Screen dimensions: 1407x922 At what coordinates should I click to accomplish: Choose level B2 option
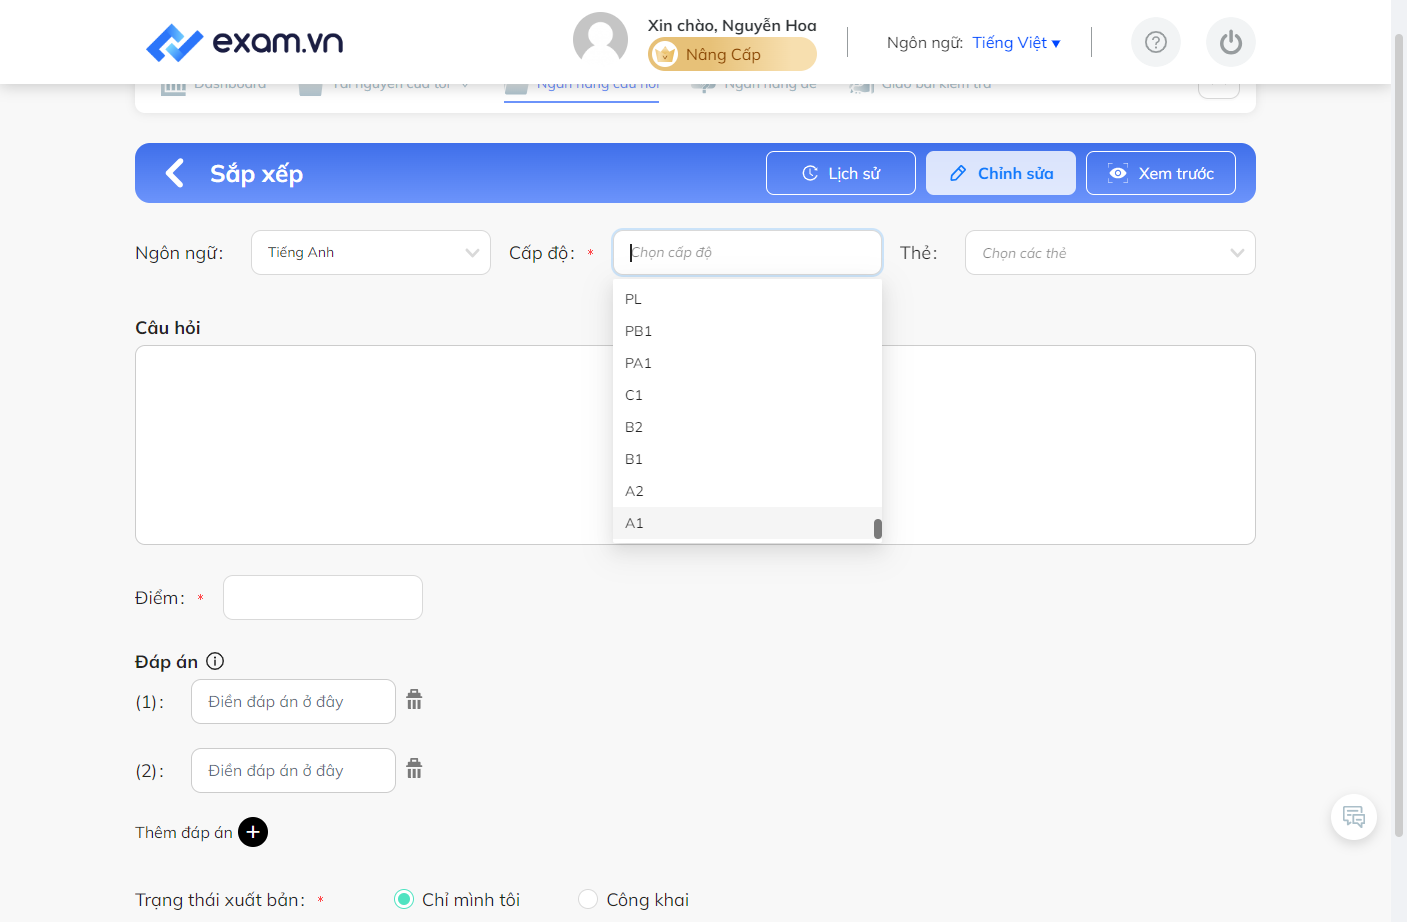[747, 427]
